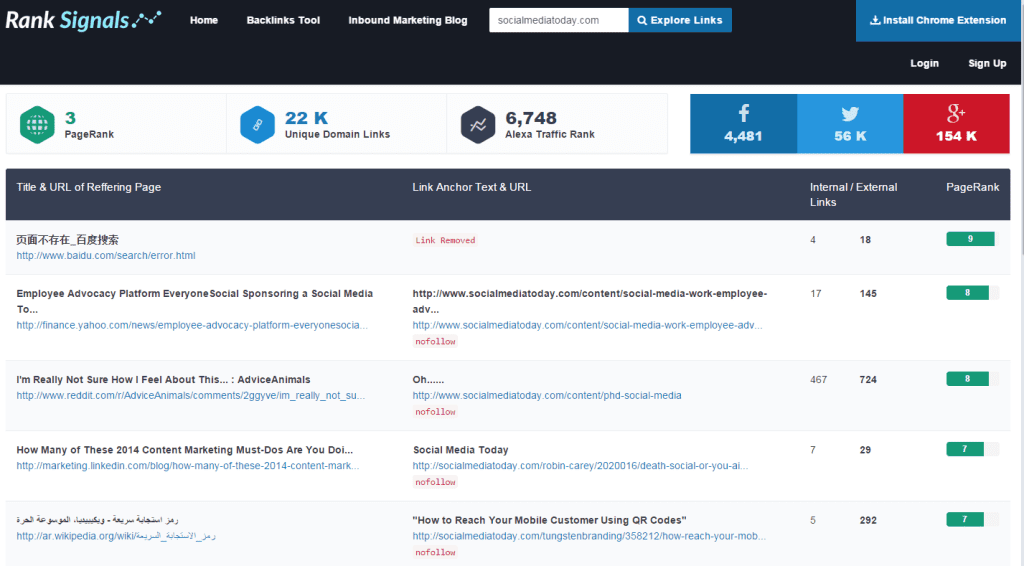The width and height of the screenshot is (1024, 566).
Task: Focus the domain search input field
Action: click(558, 20)
